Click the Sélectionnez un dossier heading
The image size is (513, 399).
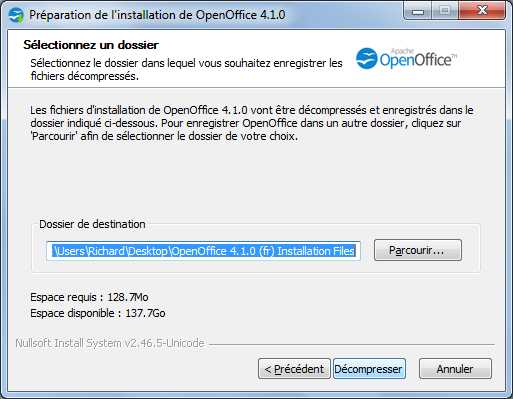click(91, 45)
